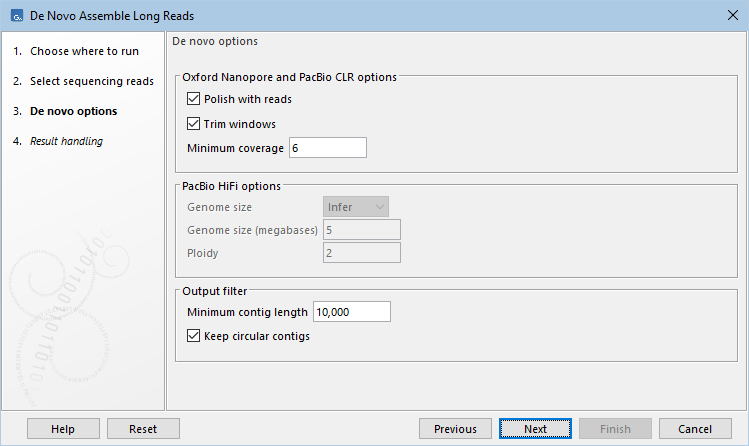The height and width of the screenshot is (446, 749).
Task: Toggle the 'Keep circular contigs' checkbox
Action: (x=194, y=336)
